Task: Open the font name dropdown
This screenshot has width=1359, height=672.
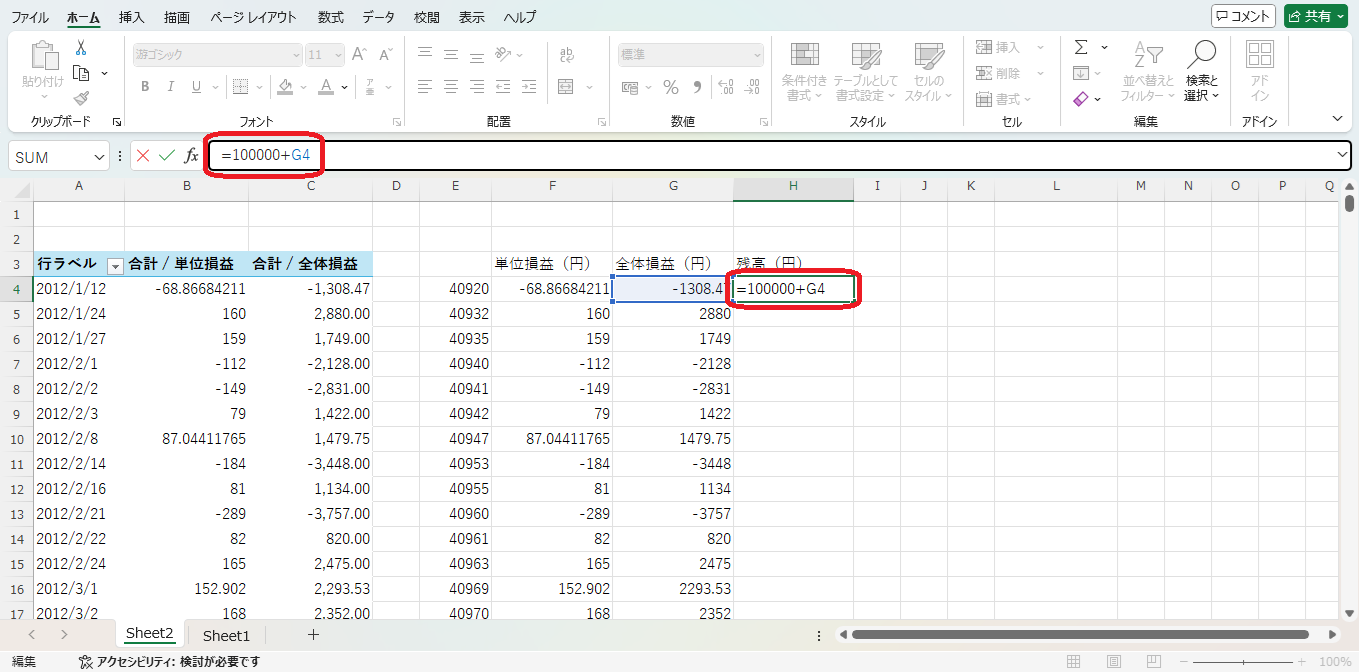Action: pyautogui.click(x=296, y=55)
